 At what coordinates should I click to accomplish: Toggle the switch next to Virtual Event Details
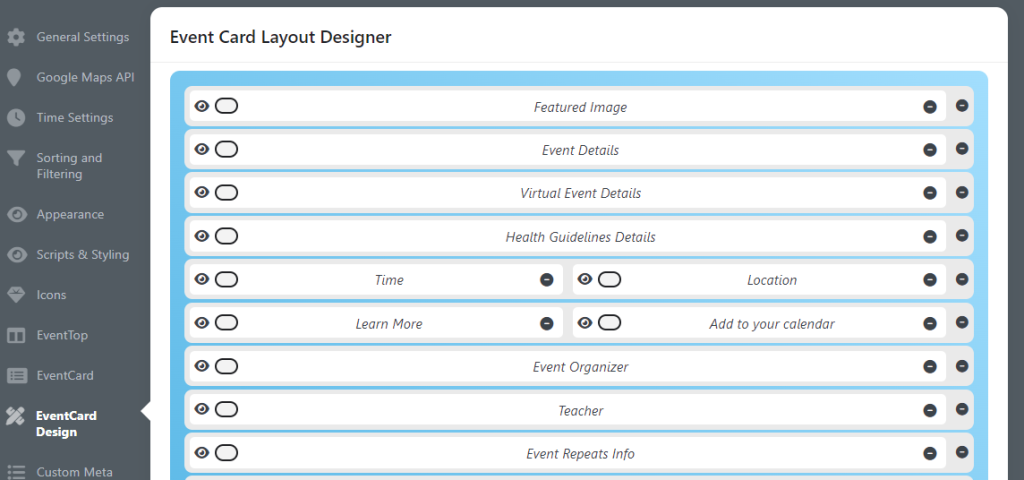[x=226, y=192]
